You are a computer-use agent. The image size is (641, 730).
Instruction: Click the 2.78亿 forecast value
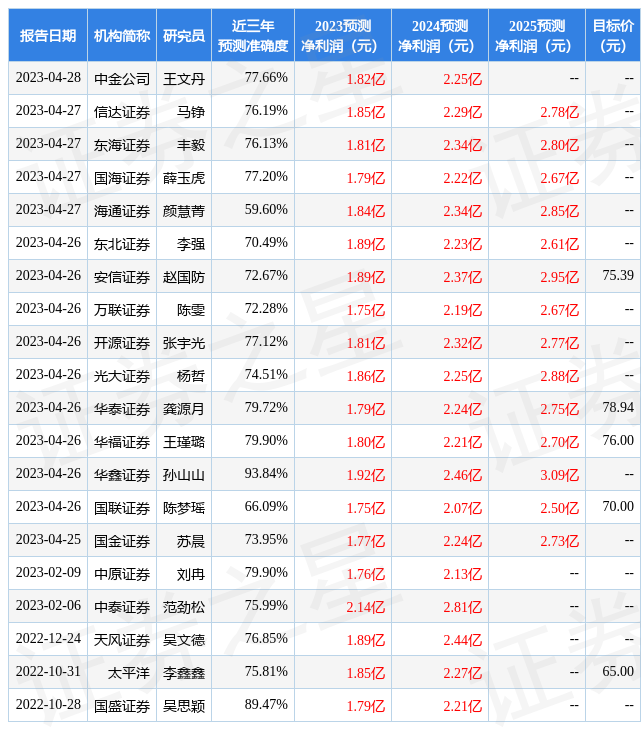[559, 112]
